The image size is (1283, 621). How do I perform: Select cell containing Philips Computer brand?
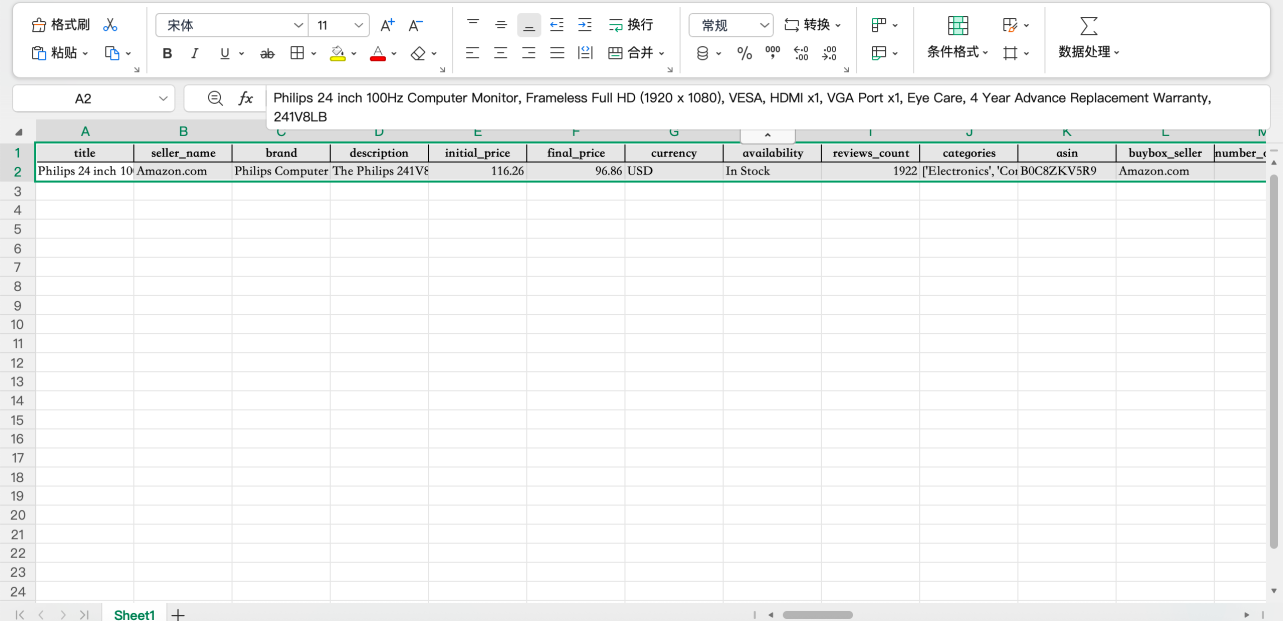click(x=281, y=171)
